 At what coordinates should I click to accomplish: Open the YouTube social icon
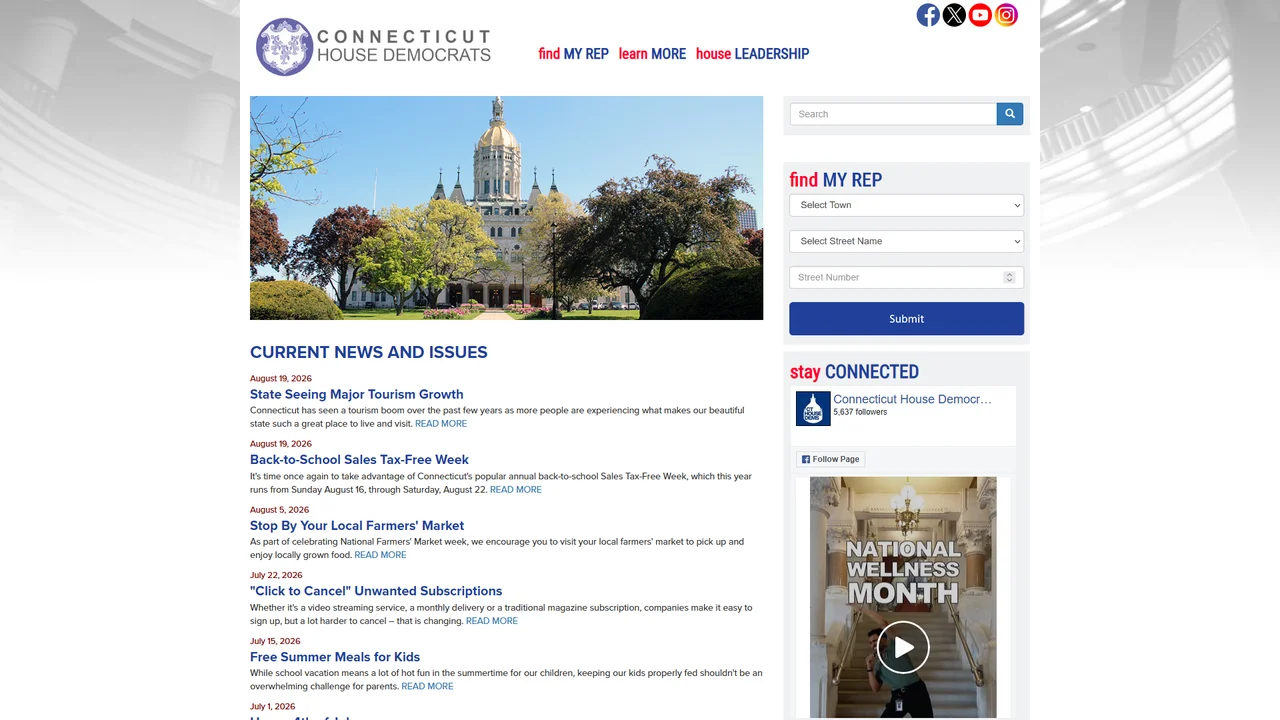pos(980,15)
